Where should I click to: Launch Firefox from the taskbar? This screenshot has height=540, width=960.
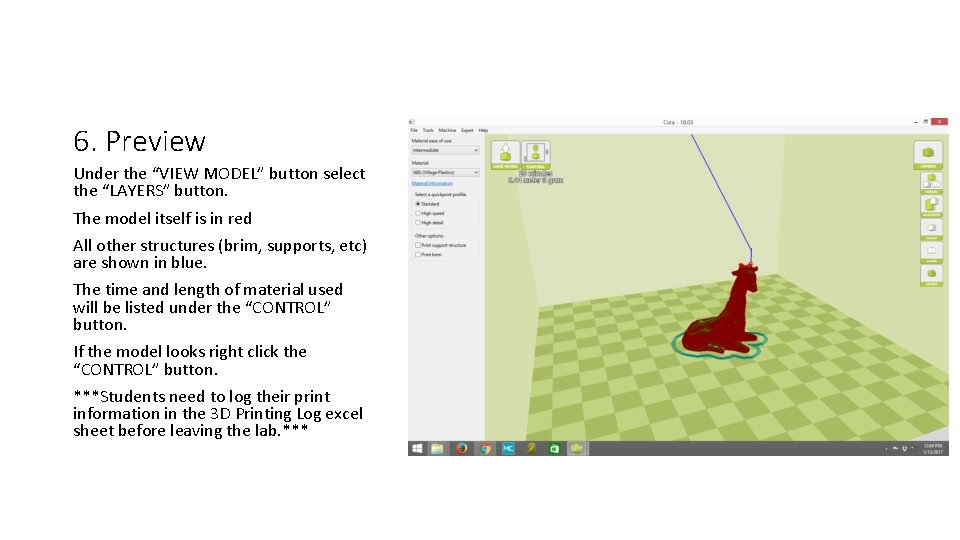[461, 449]
